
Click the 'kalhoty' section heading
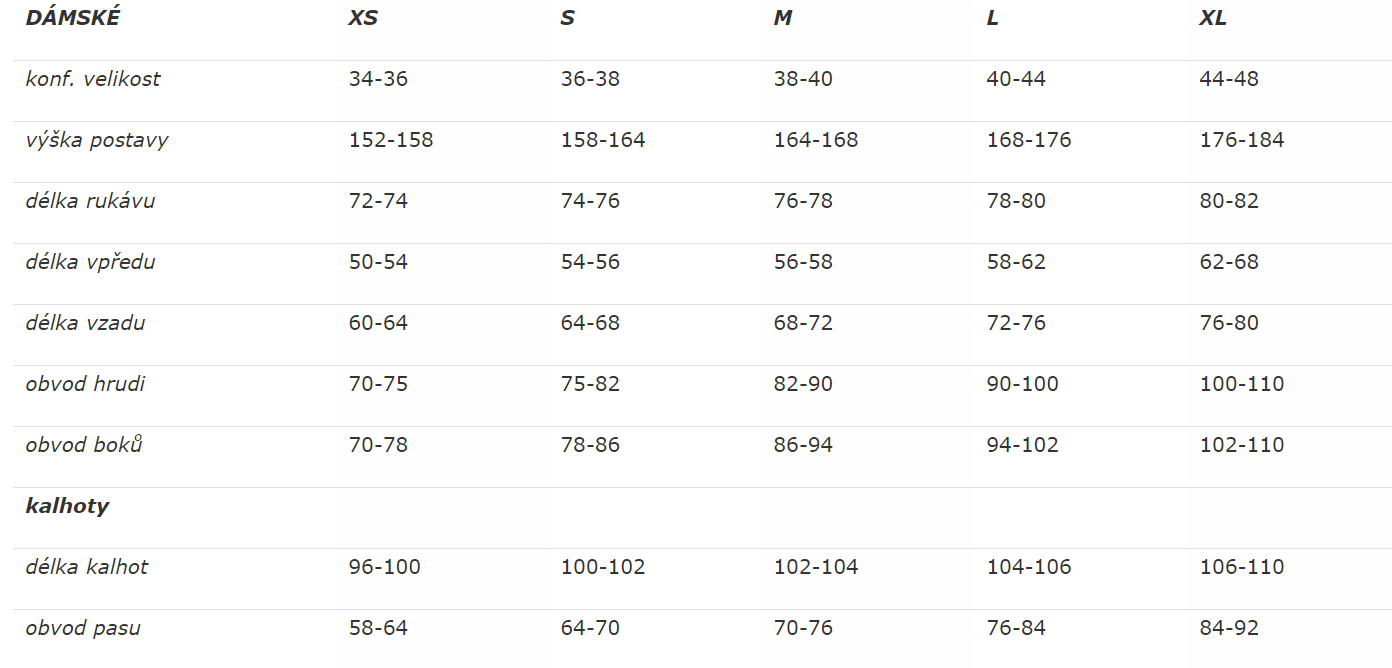(x=67, y=506)
